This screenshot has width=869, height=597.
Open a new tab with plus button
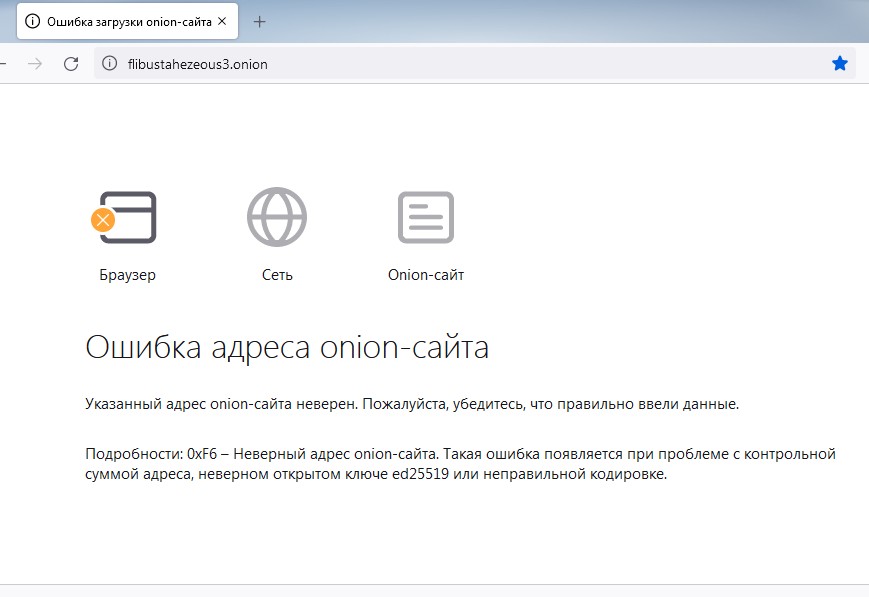[x=259, y=21]
